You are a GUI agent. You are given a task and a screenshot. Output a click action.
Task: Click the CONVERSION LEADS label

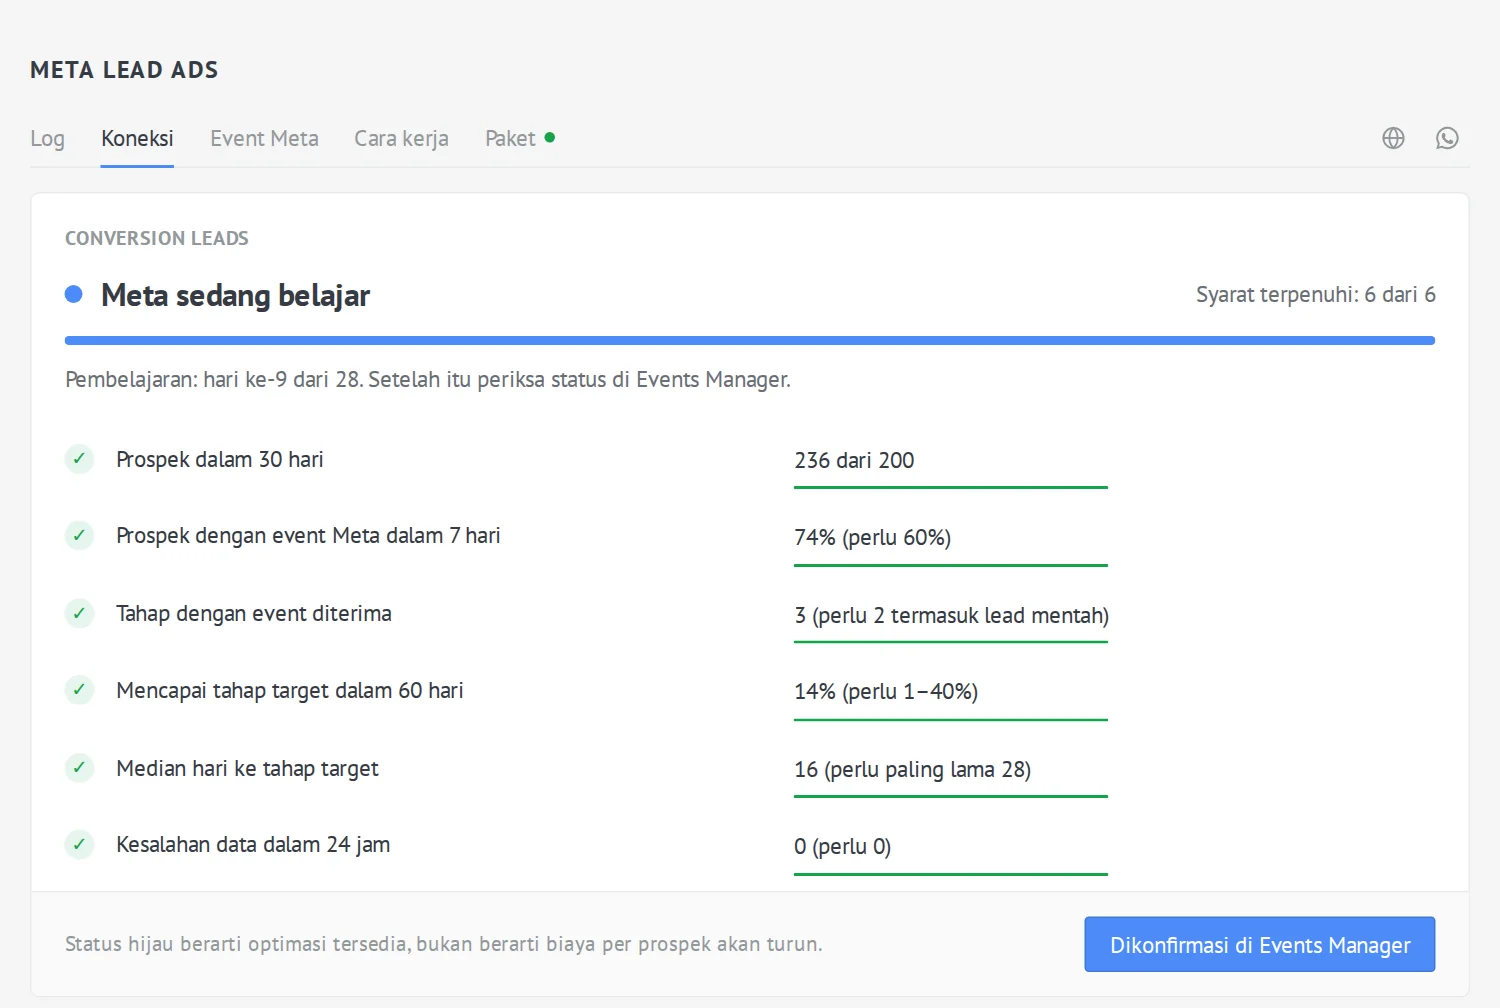(157, 238)
